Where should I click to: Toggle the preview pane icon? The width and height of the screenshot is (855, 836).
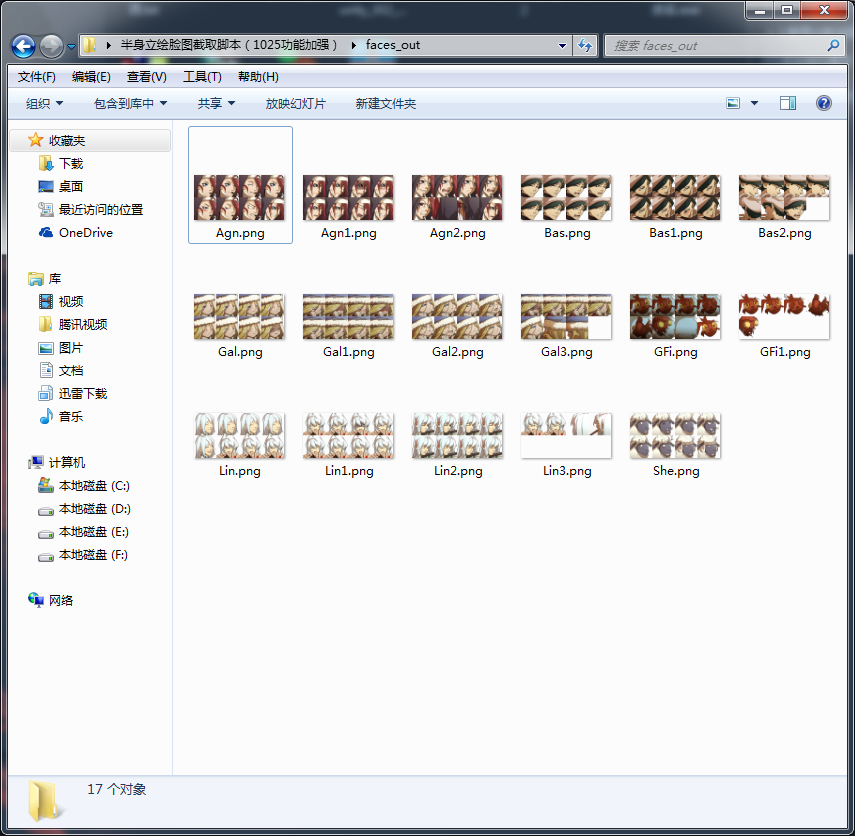point(787,103)
